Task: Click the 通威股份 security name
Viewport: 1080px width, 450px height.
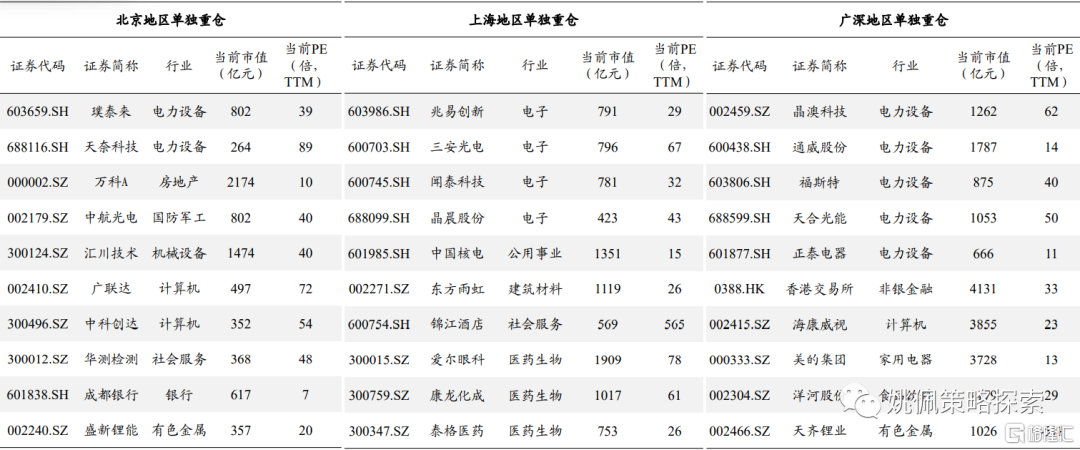Action: [819, 147]
